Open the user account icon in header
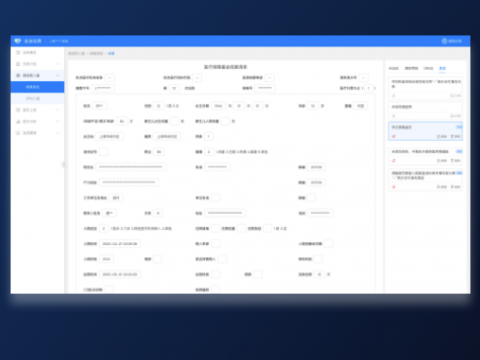This screenshot has width=480, height=360. [444, 41]
